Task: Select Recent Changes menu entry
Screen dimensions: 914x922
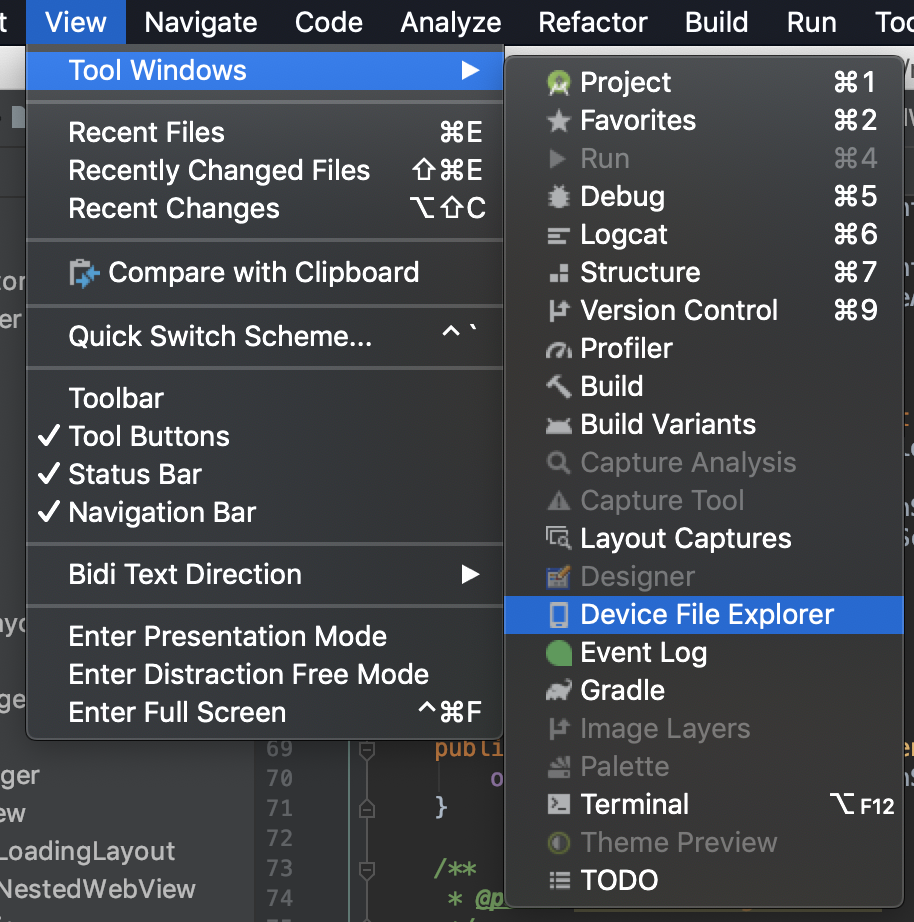Action: 265,209
